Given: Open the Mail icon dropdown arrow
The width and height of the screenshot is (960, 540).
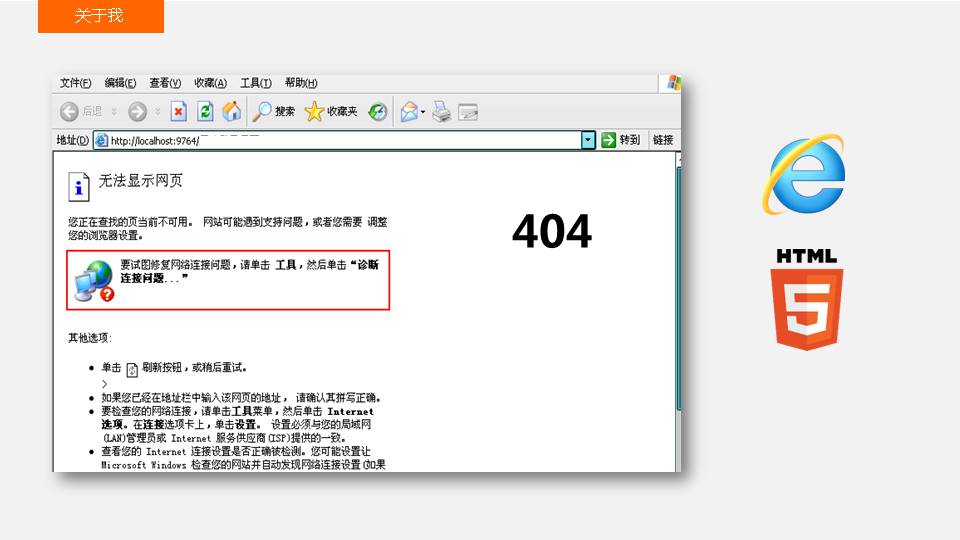Looking at the screenshot, I should [423, 112].
